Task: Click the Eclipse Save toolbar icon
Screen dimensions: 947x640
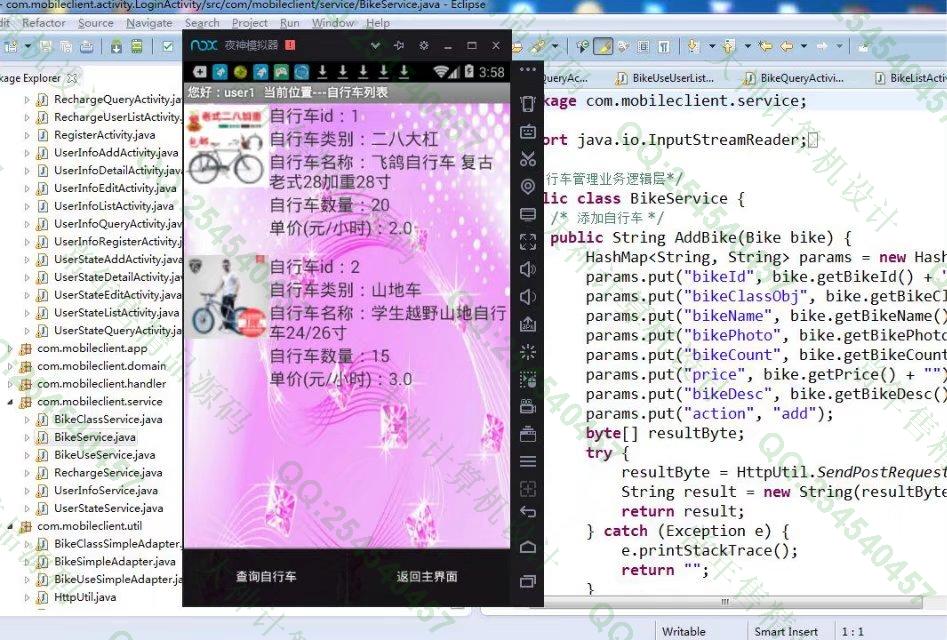Action: (46, 46)
